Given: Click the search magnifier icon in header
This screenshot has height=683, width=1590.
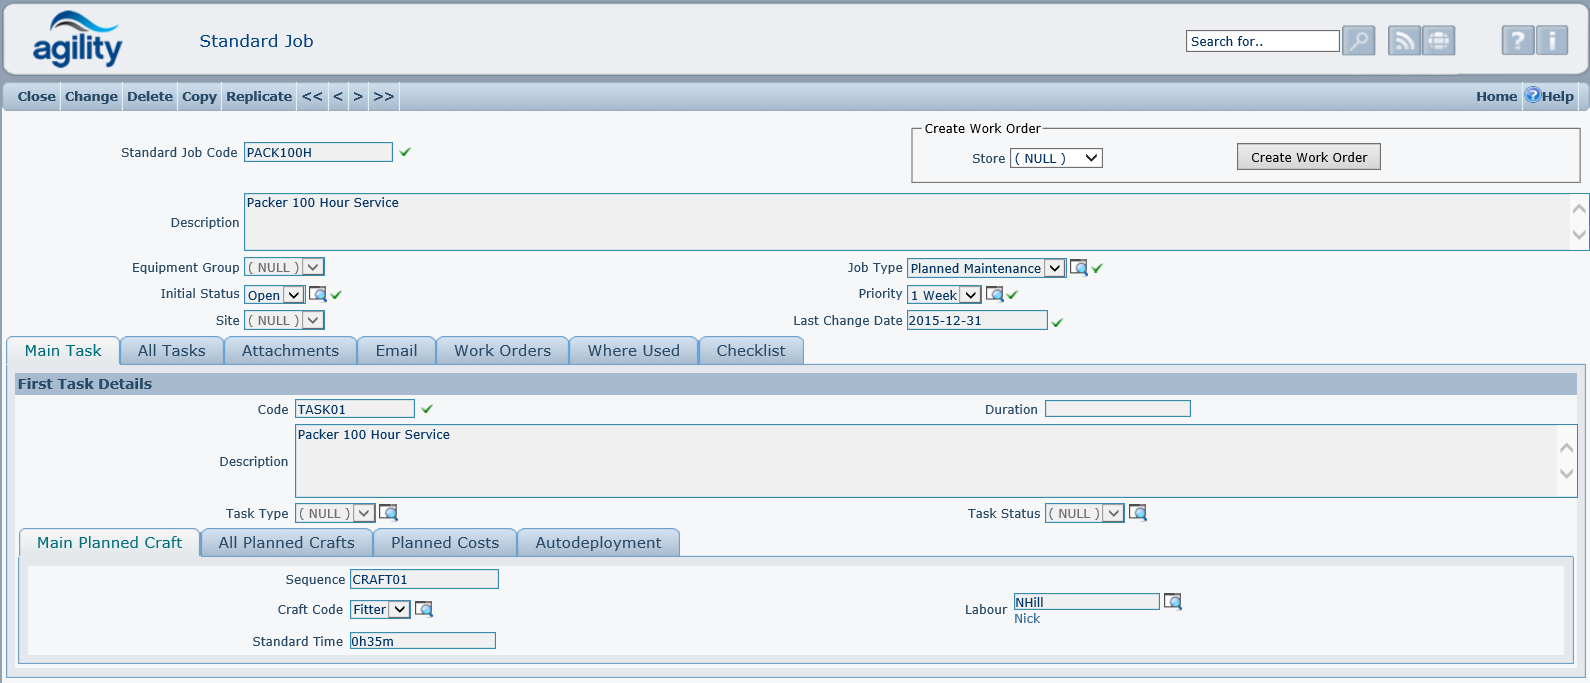Looking at the screenshot, I should (x=1358, y=41).
